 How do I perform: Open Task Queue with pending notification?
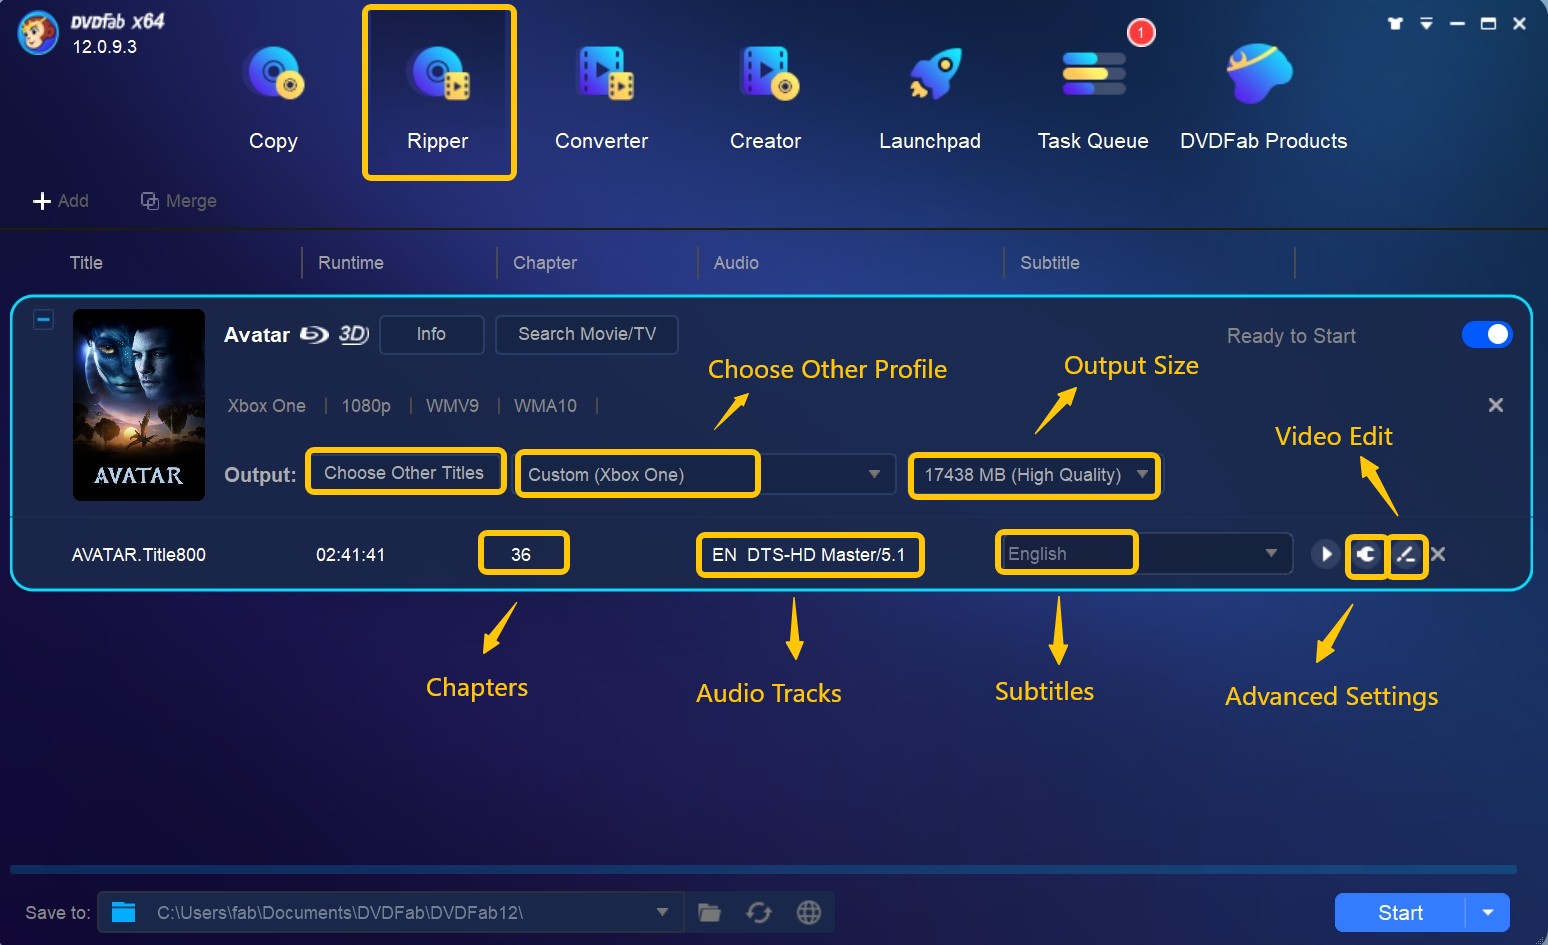coord(1093,96)
